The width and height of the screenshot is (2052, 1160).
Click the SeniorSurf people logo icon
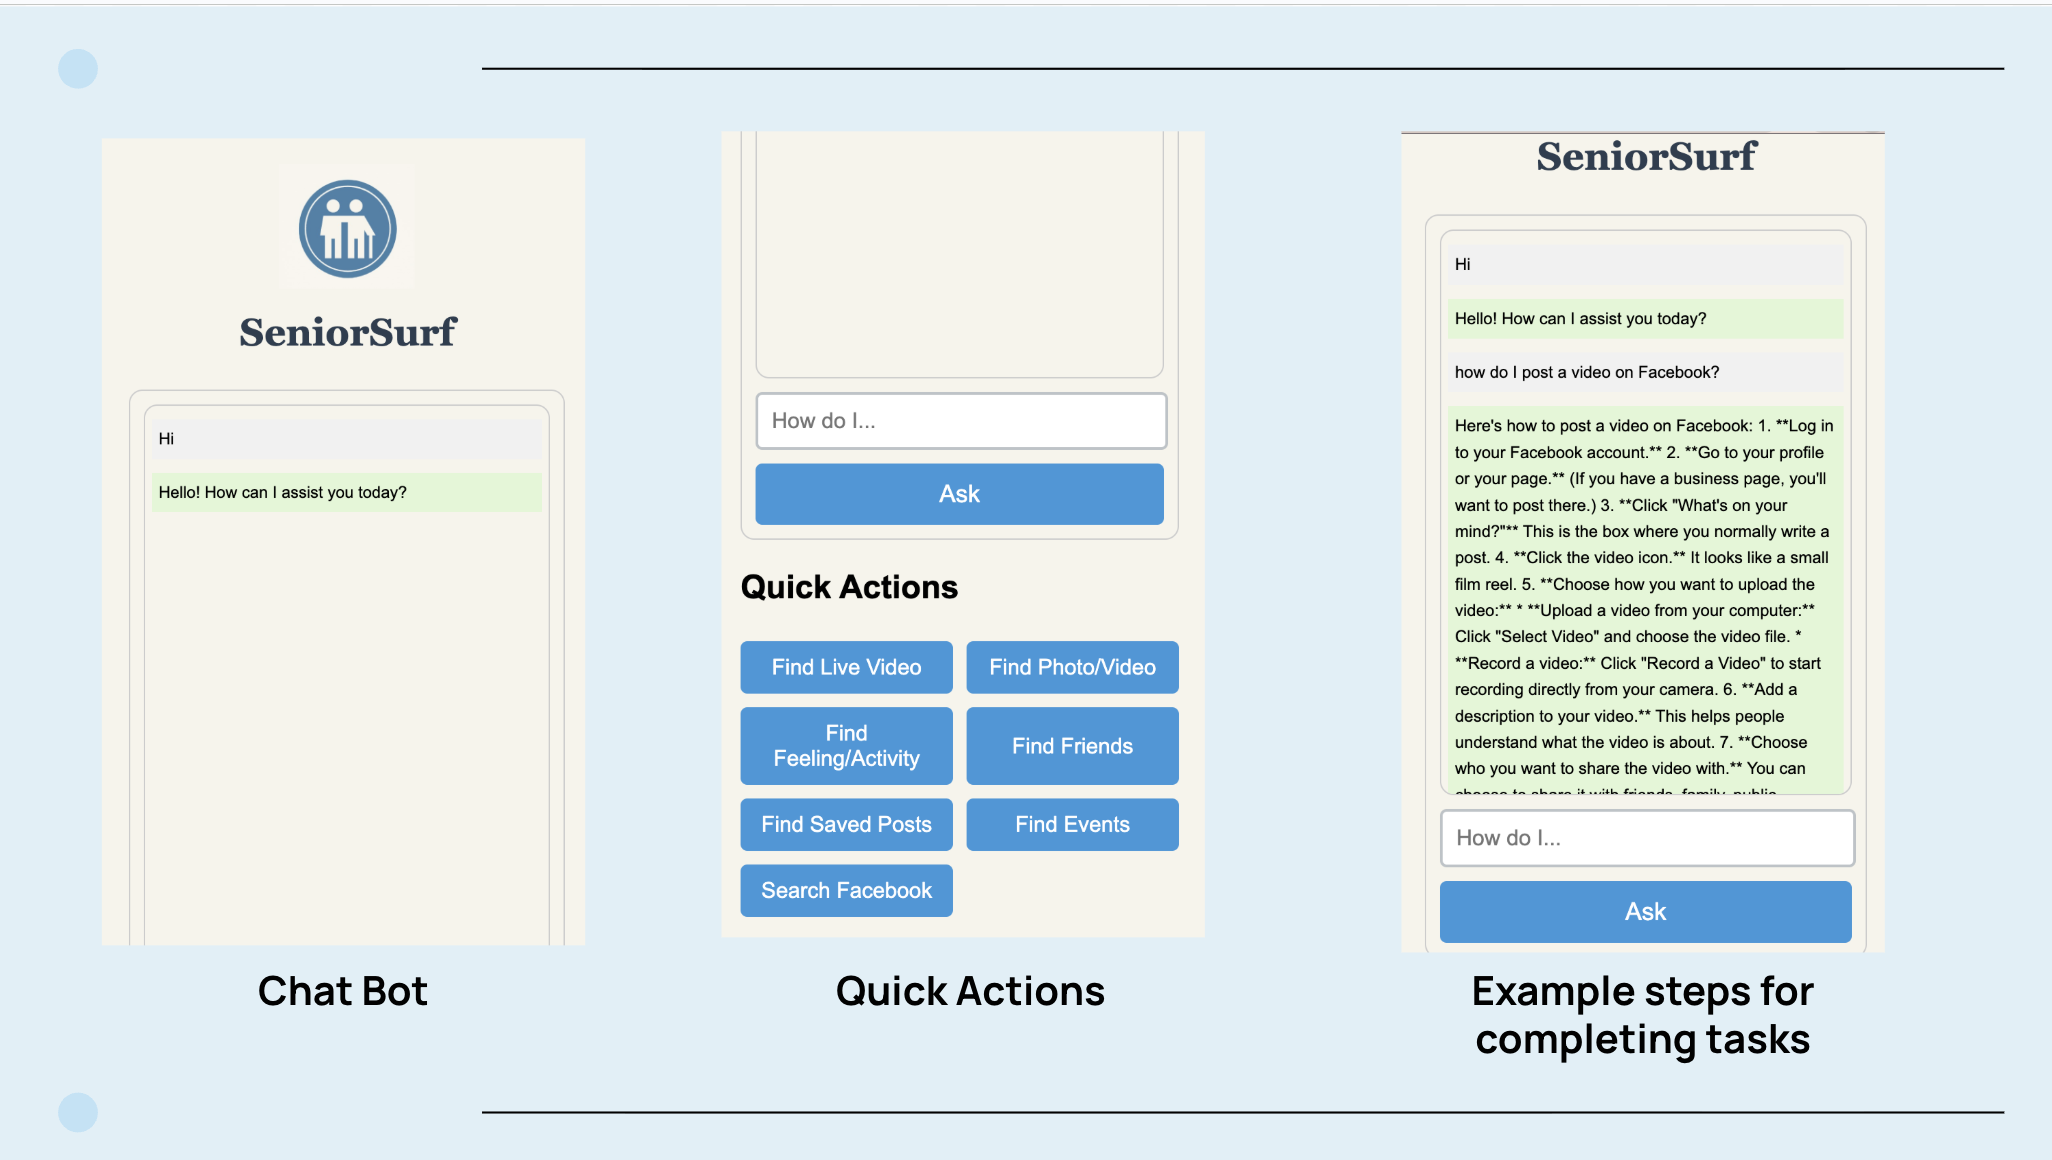(x=347, y=229)
